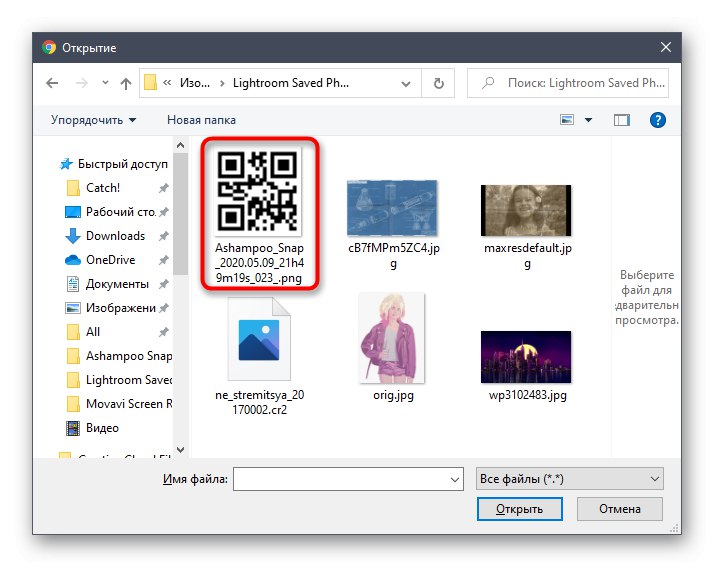Click the pin icon next to Документы
This screenshot has width=714, height=567.
[163, 284]
